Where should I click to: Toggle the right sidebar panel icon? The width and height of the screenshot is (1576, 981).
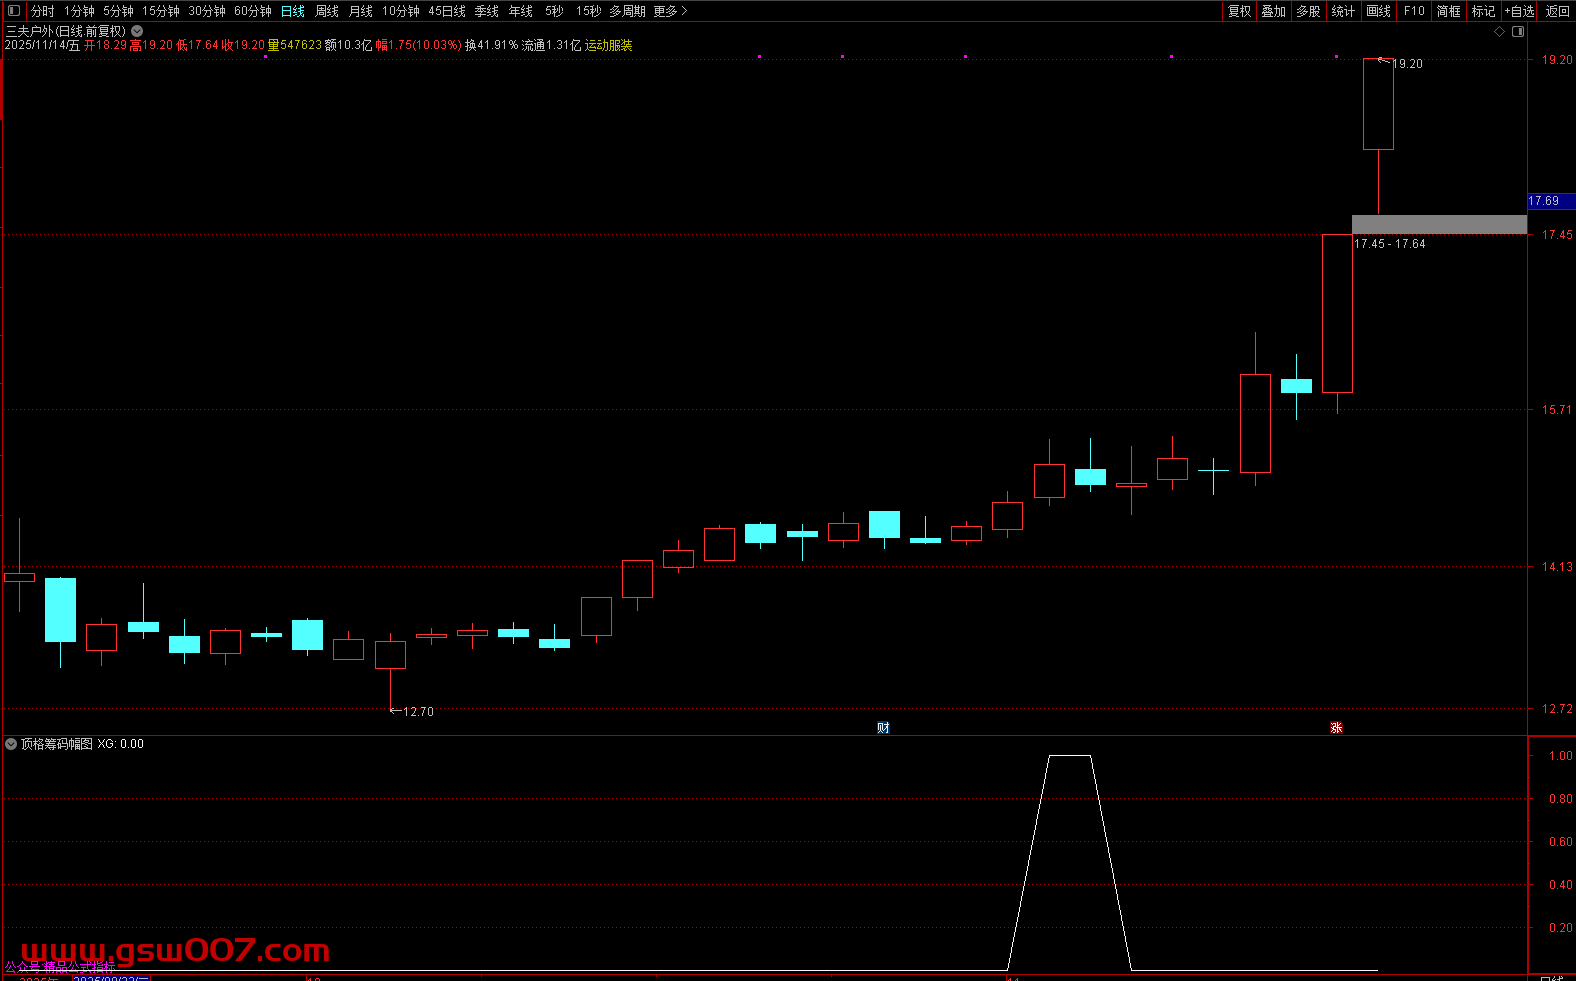point(1518,32)
